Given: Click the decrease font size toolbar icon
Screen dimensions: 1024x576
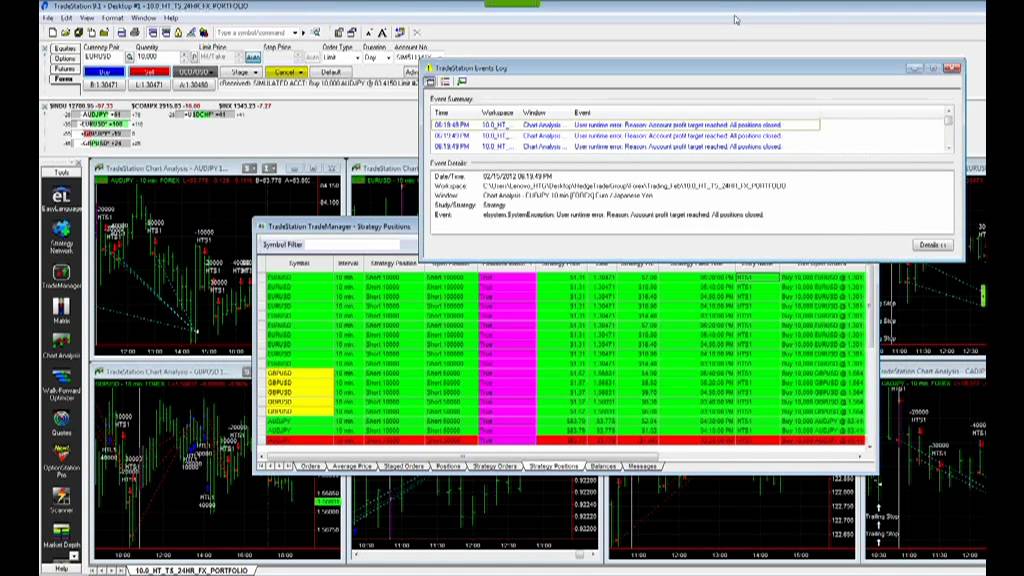Looking at the screenshot, I should click(x=370, y=33).
